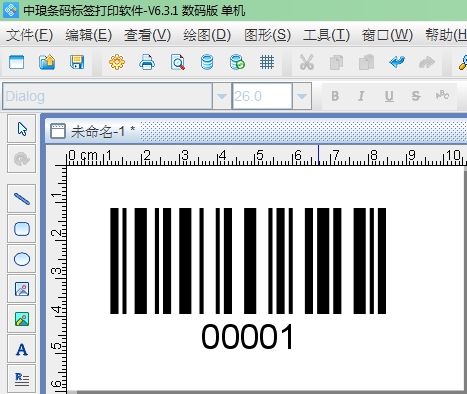Click the Print icon
467x394 pixels.
[x=147, y=62]
